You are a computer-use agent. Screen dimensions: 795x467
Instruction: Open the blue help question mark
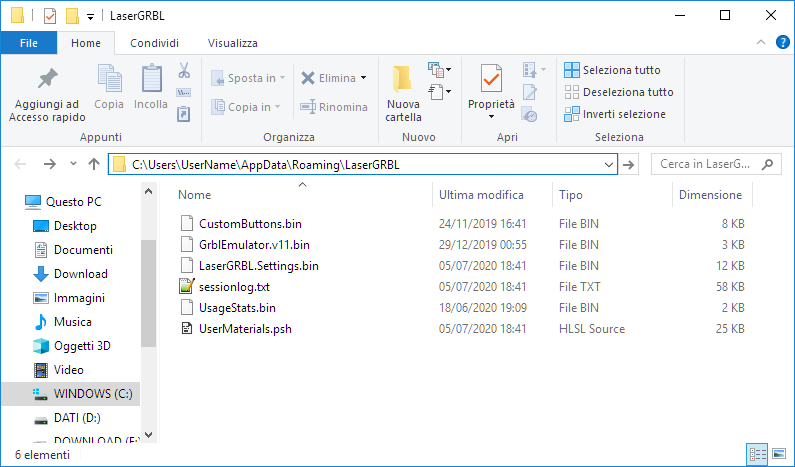(782, 43)
